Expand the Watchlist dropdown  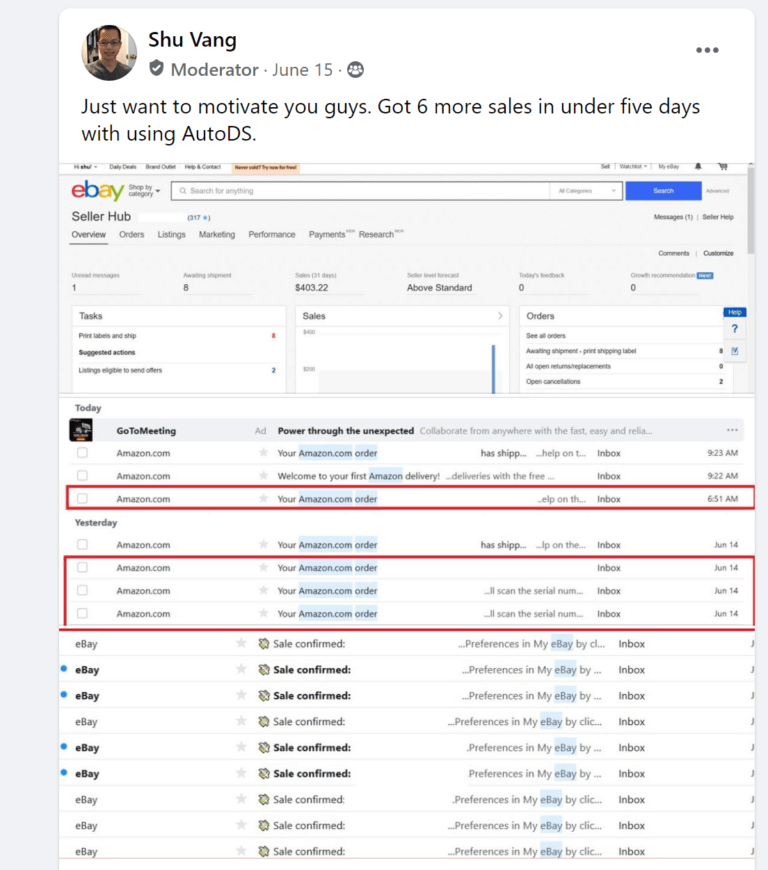(x=633, y=166)
